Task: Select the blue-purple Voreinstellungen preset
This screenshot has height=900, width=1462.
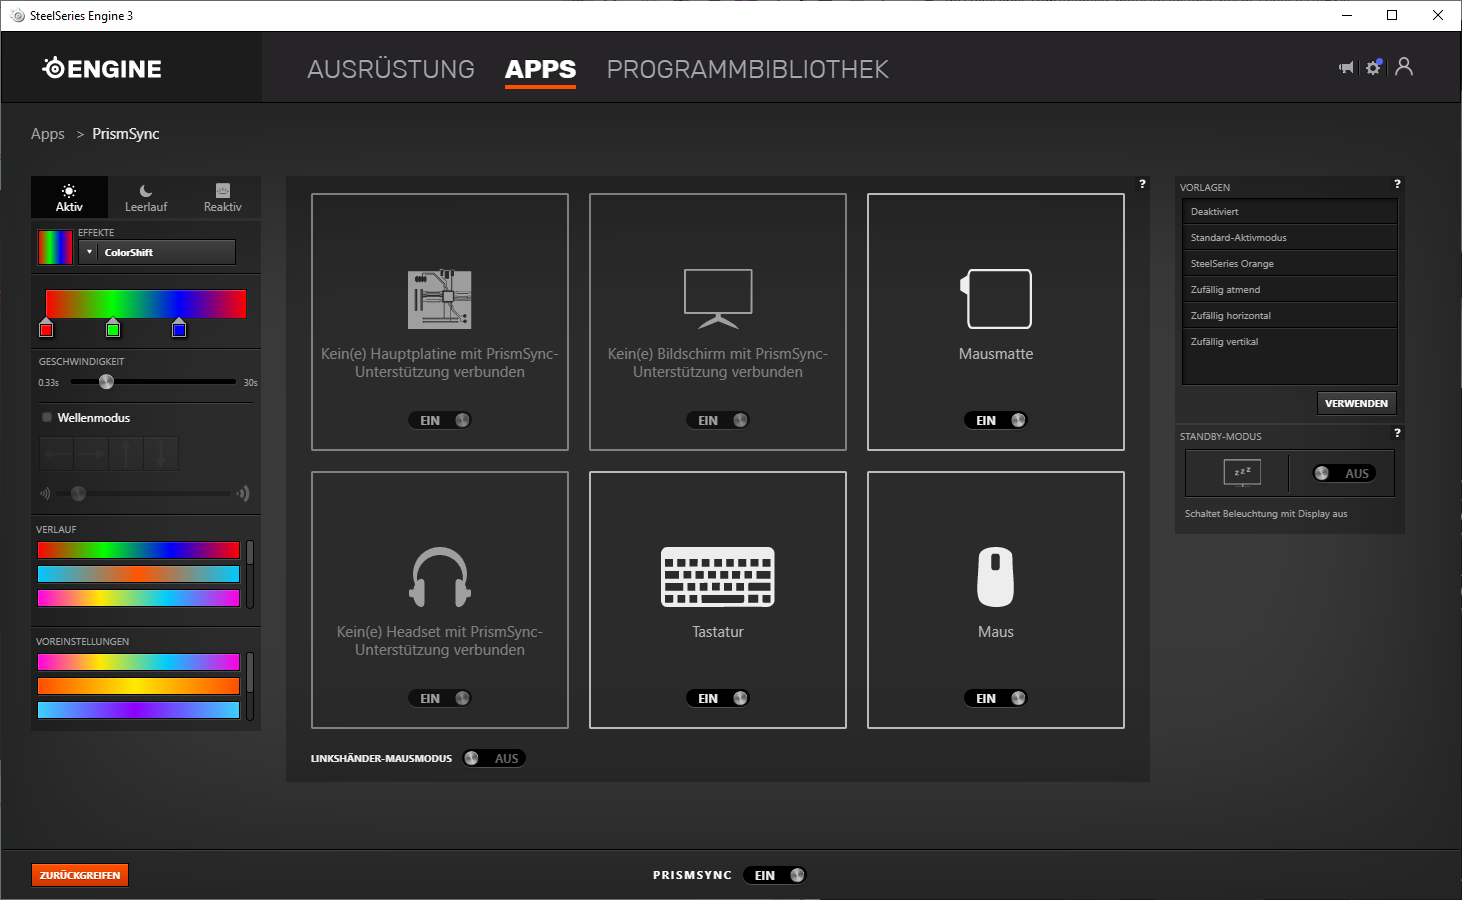Action: (139, 710)
